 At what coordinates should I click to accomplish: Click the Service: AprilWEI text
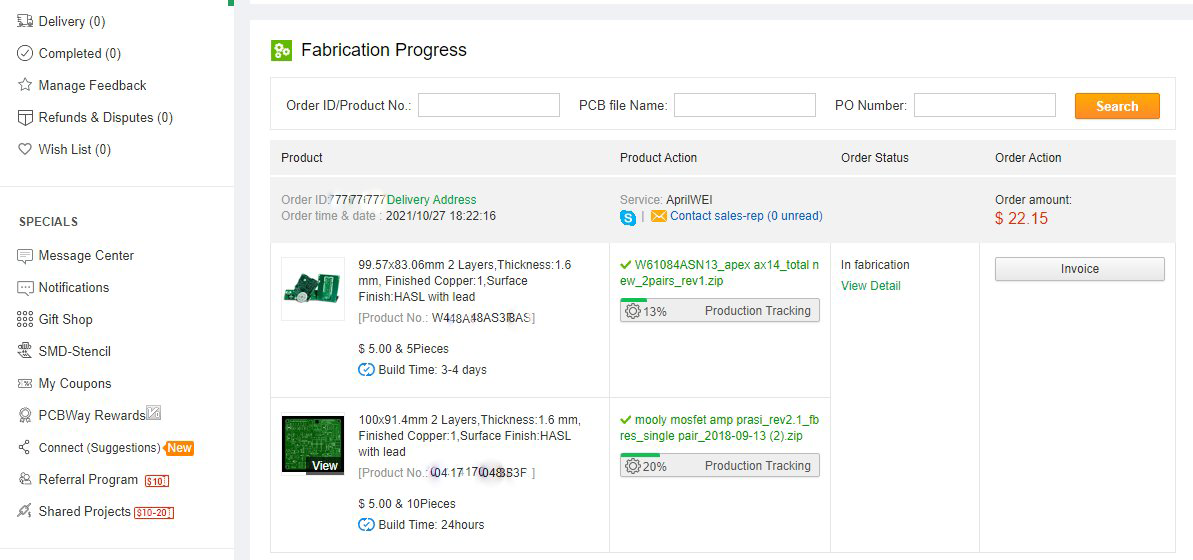pos(666,200)
